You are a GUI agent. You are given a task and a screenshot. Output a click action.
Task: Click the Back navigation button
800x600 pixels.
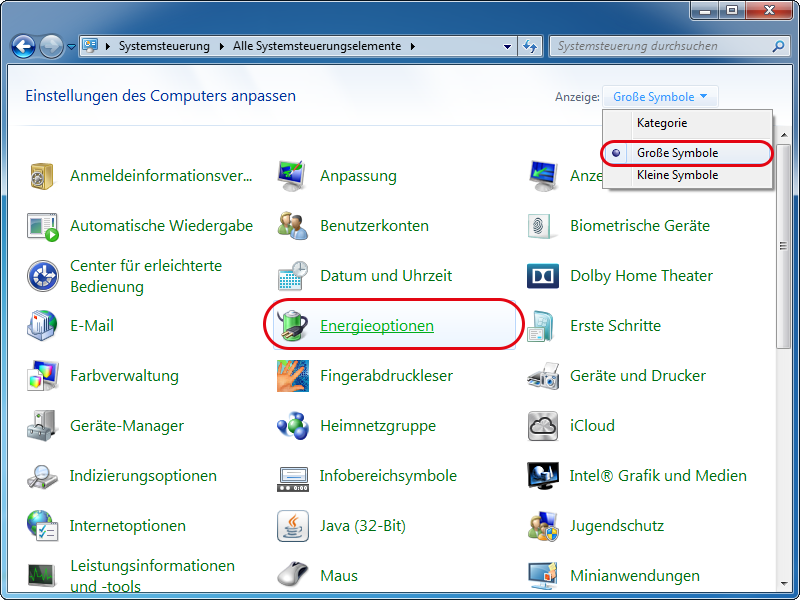[22, 46]
